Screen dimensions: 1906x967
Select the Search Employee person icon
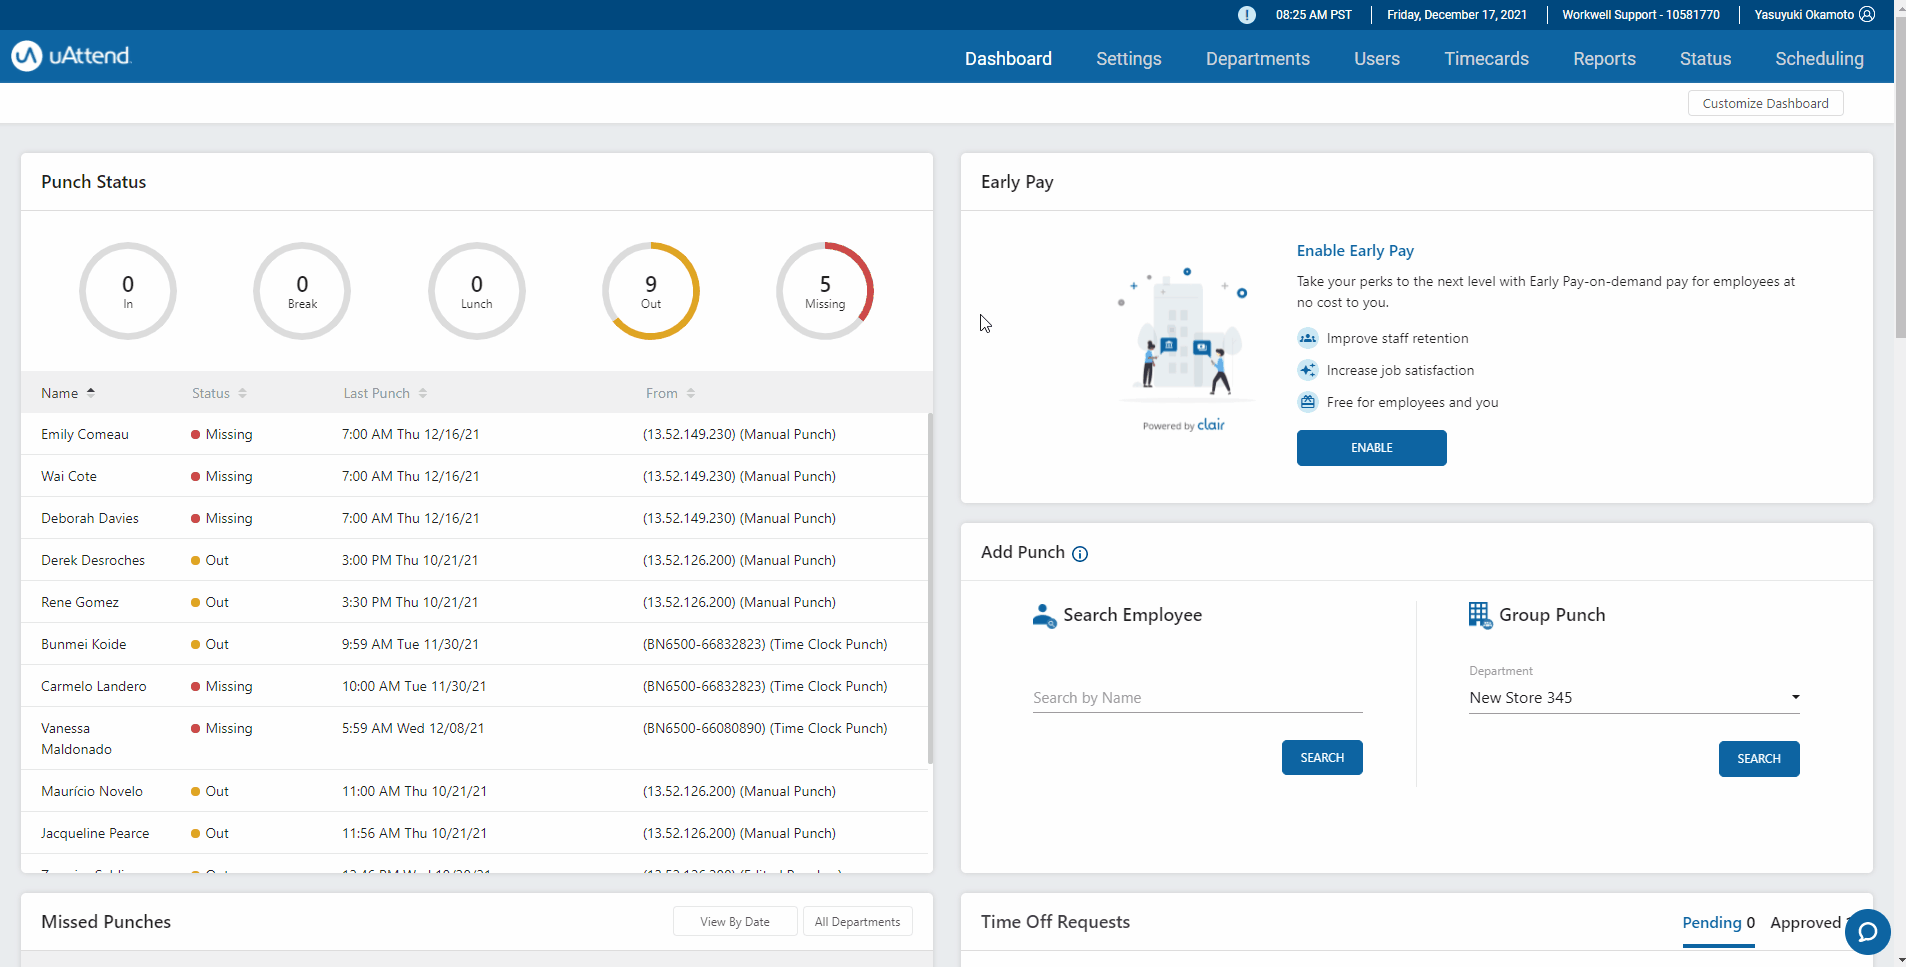click(x=1044, y=616)
